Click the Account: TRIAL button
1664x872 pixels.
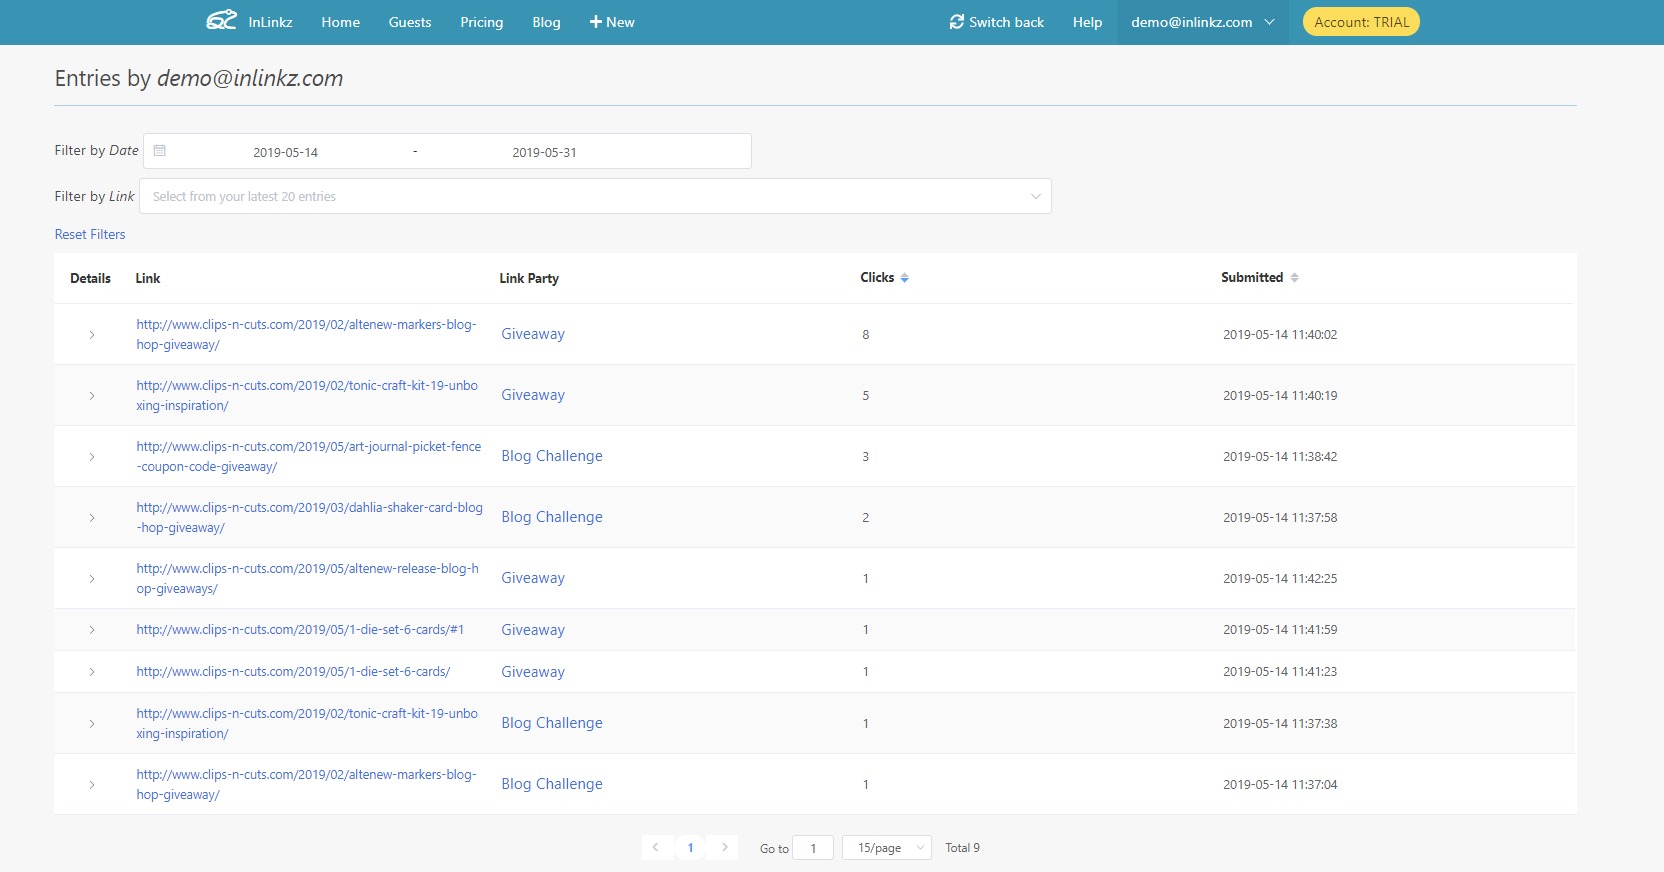pos(1361,22)
